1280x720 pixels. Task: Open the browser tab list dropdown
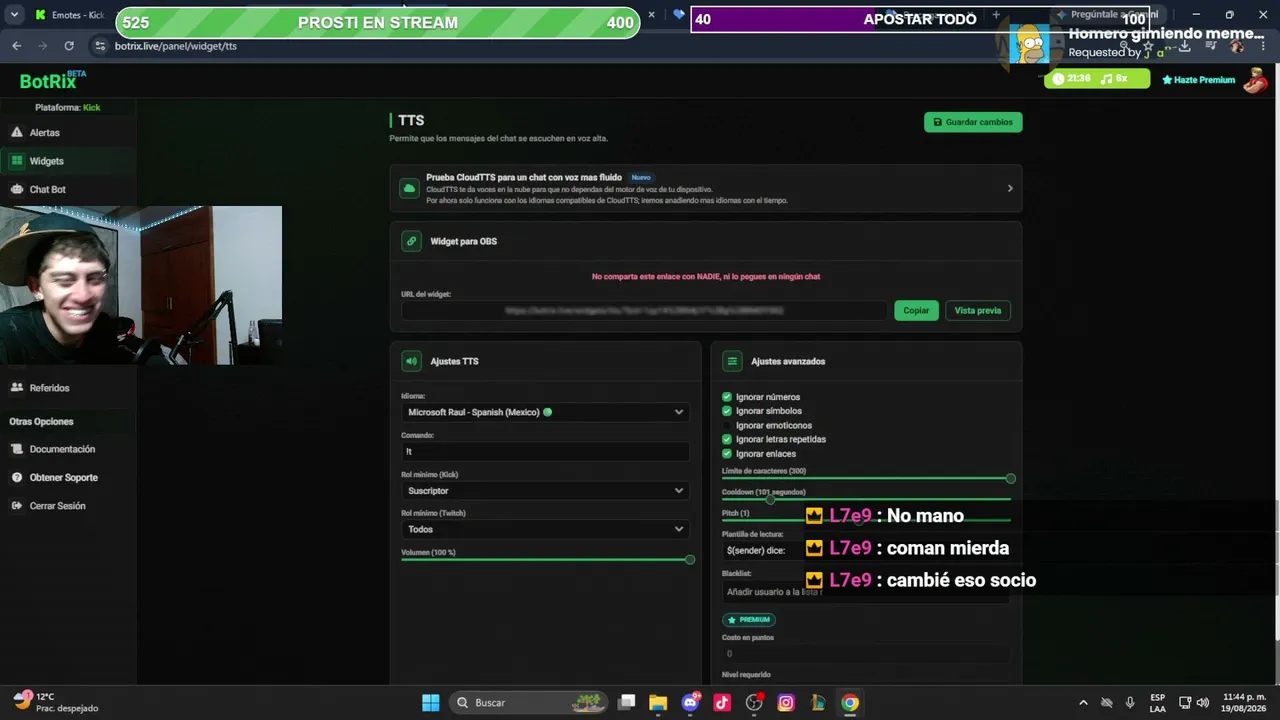coord(14,15)
